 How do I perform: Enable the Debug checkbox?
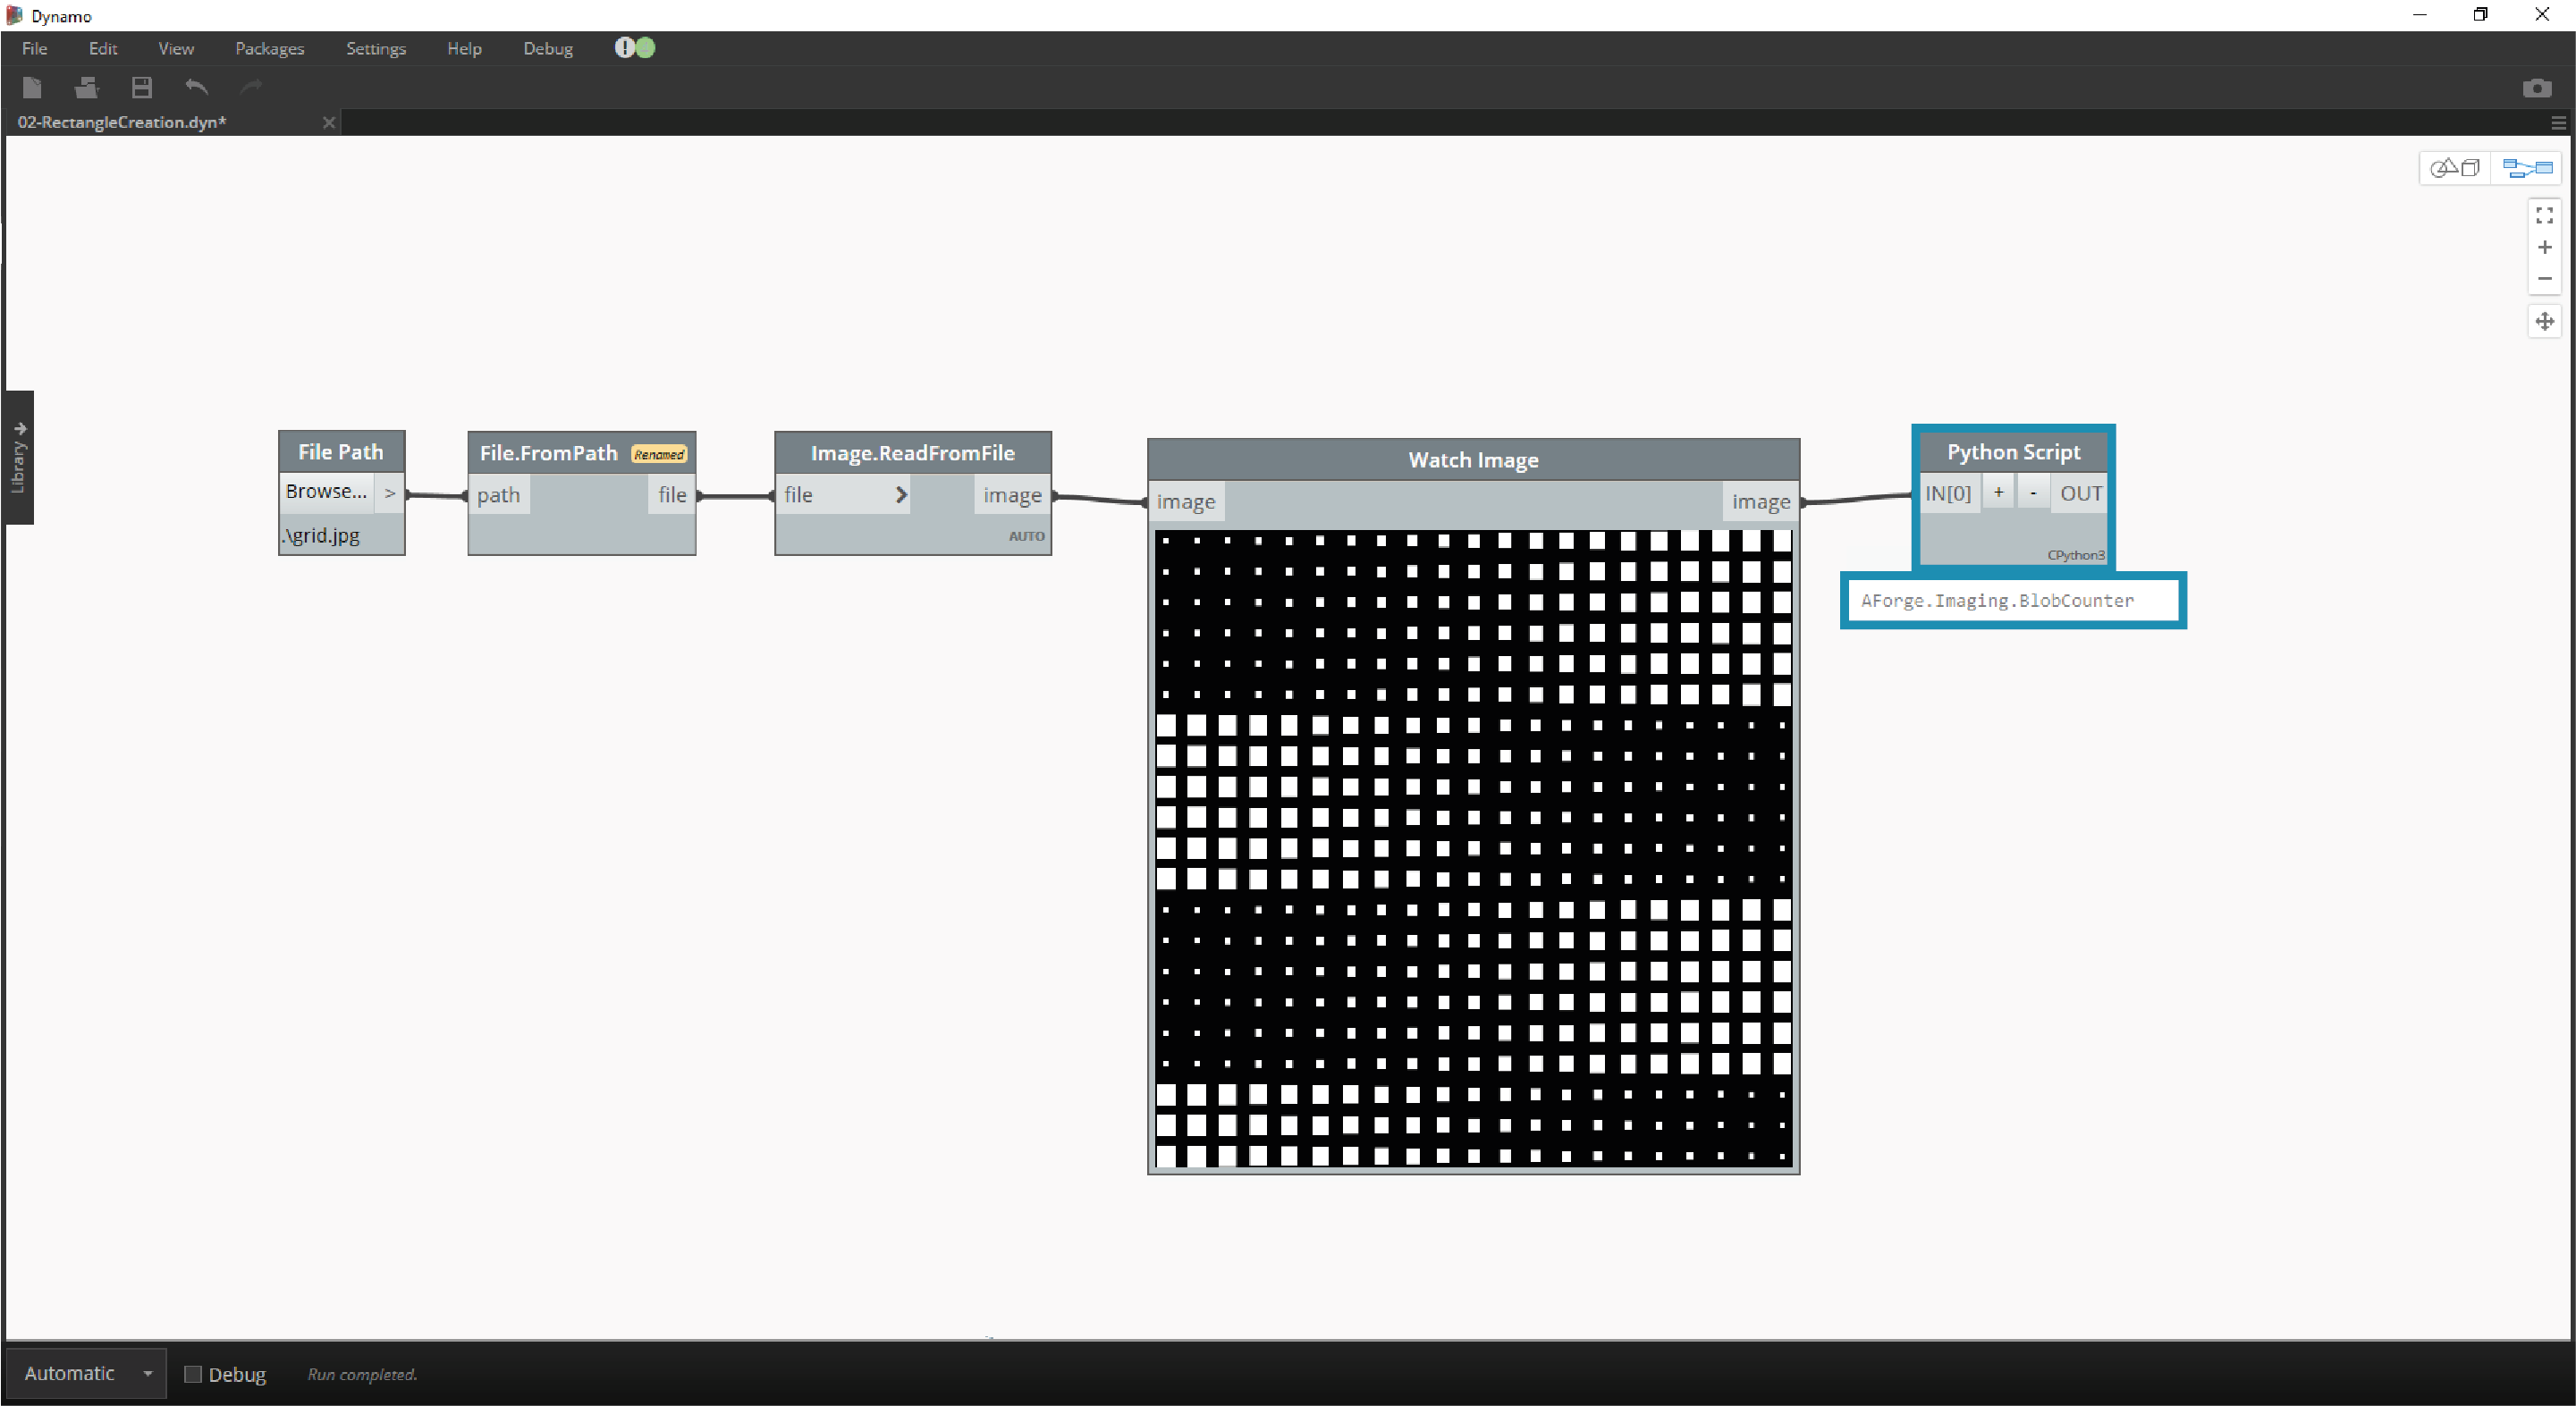[x=193, y=1374]
